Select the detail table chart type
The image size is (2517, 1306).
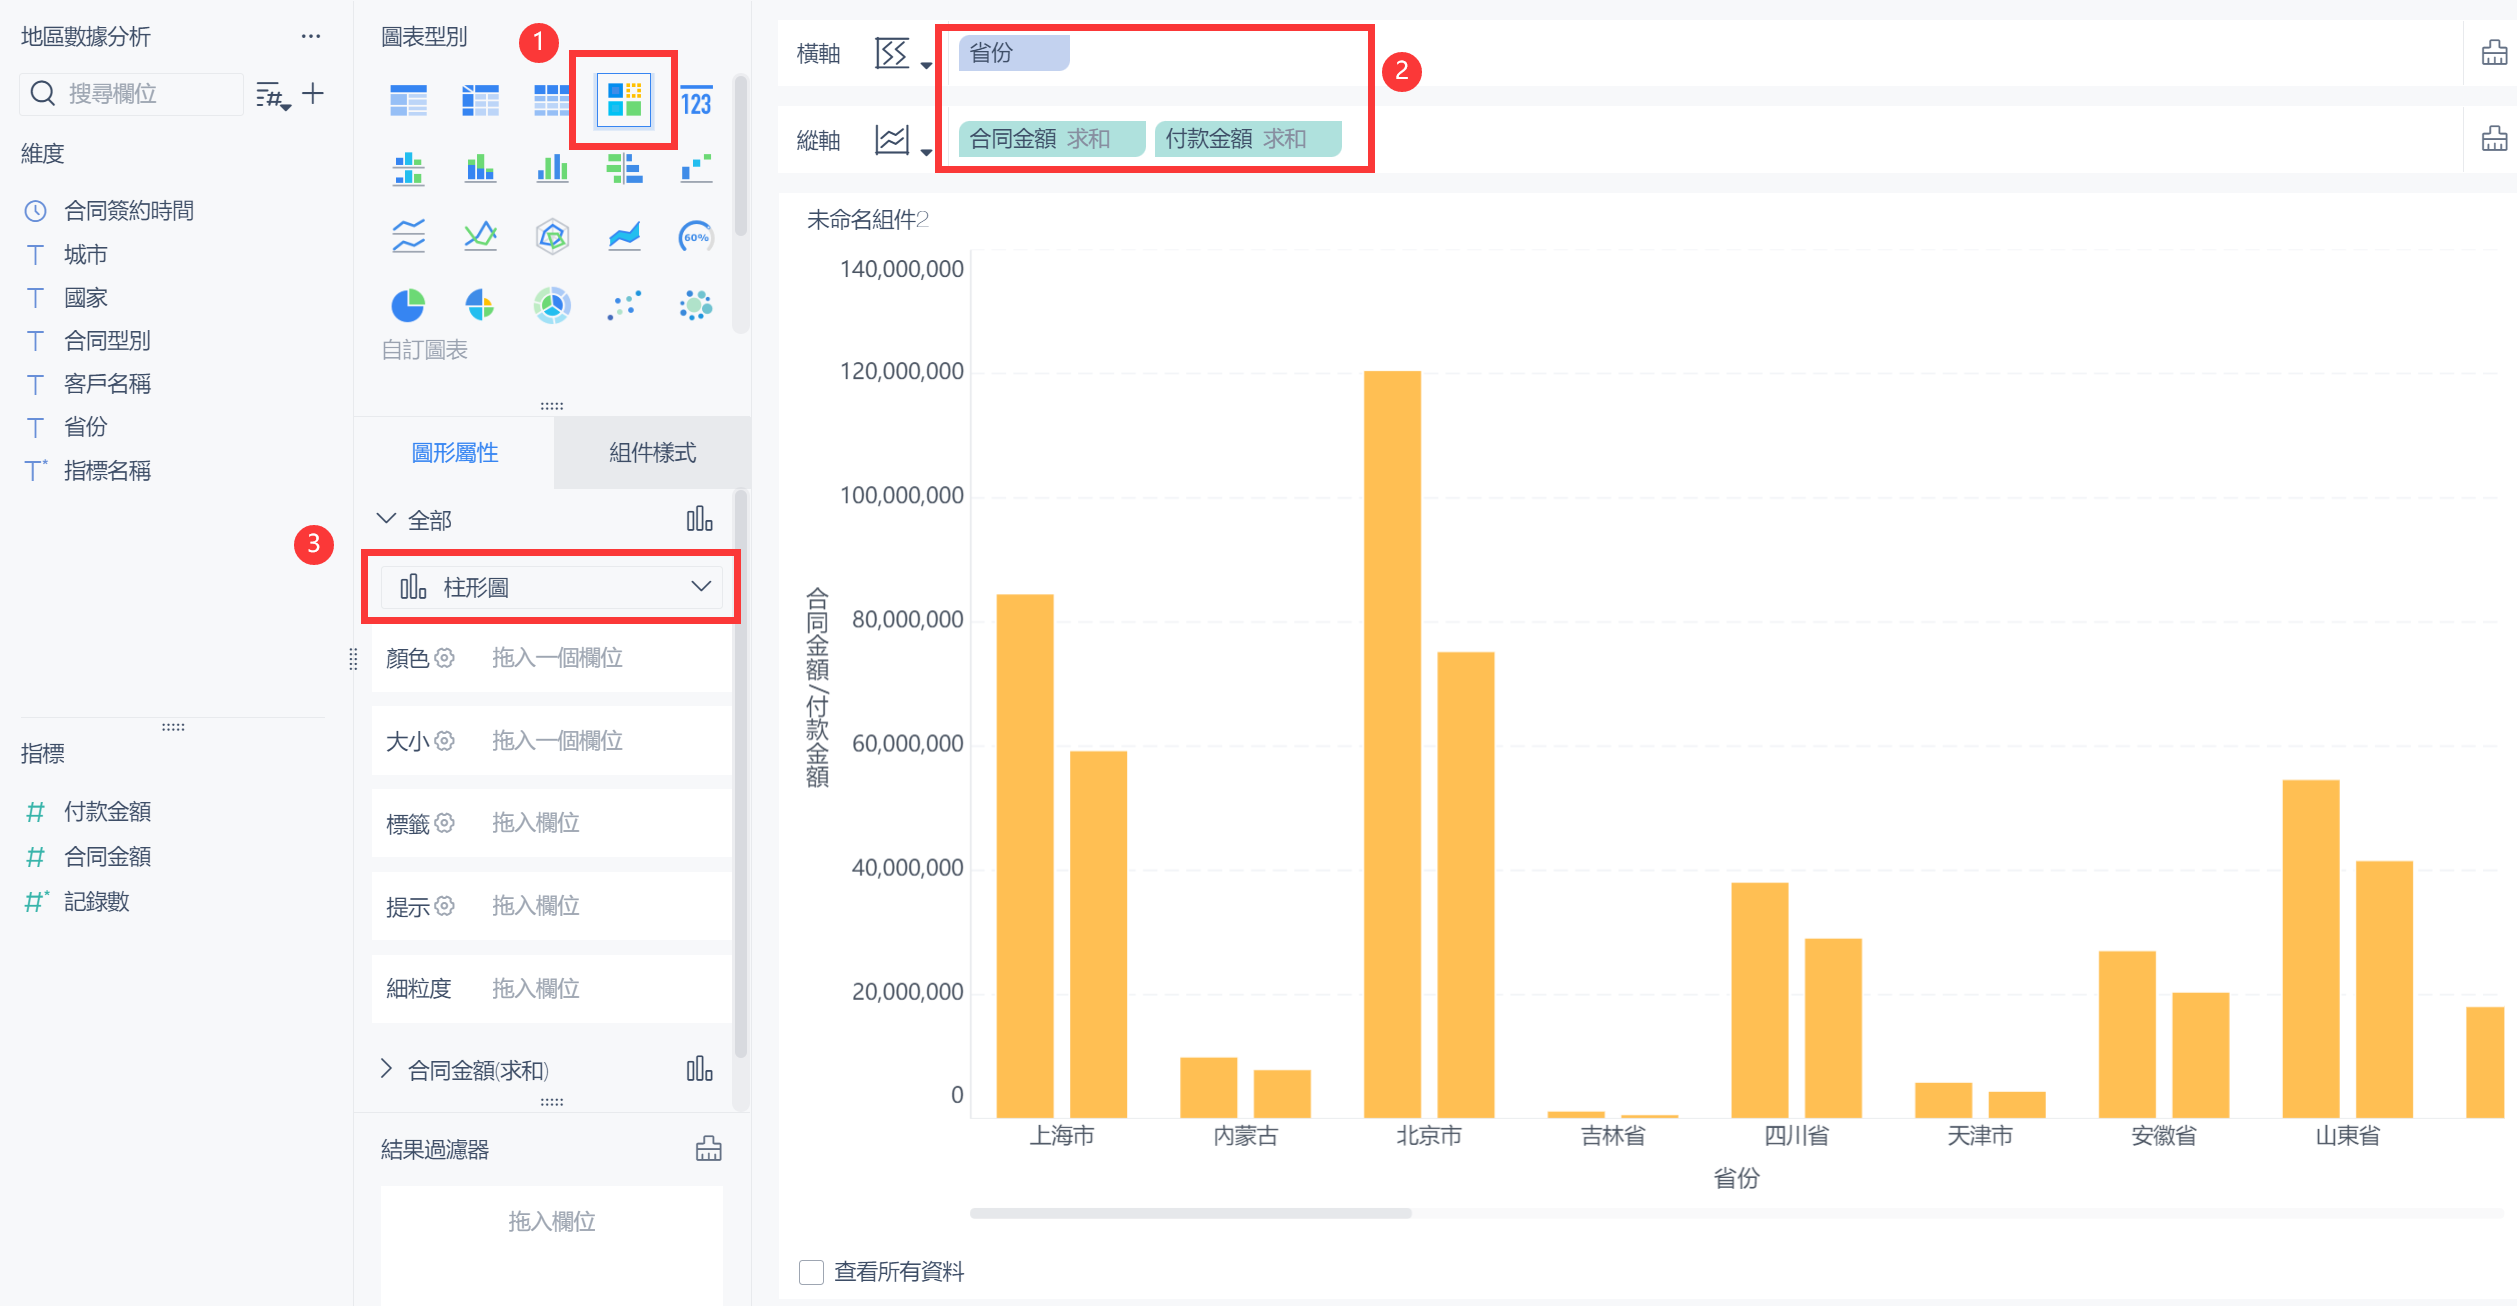point(551,101)
